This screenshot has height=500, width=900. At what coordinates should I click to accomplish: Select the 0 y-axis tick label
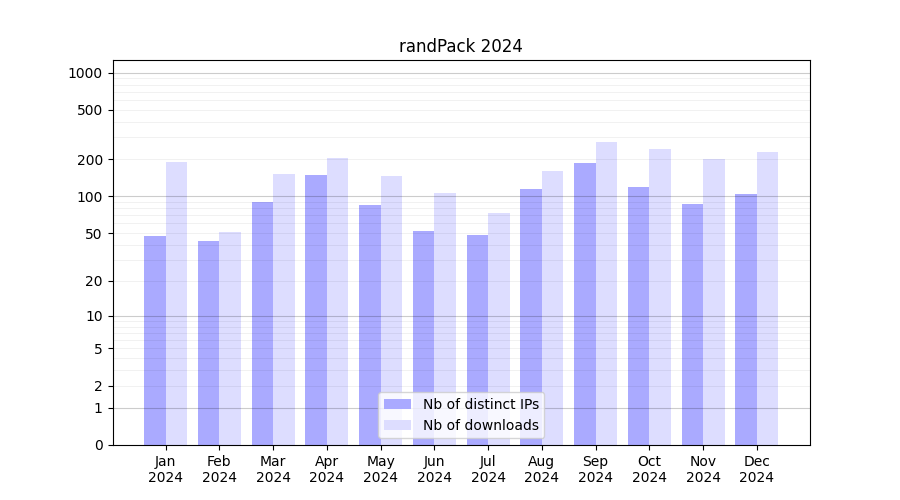click(x=98, y=445)
